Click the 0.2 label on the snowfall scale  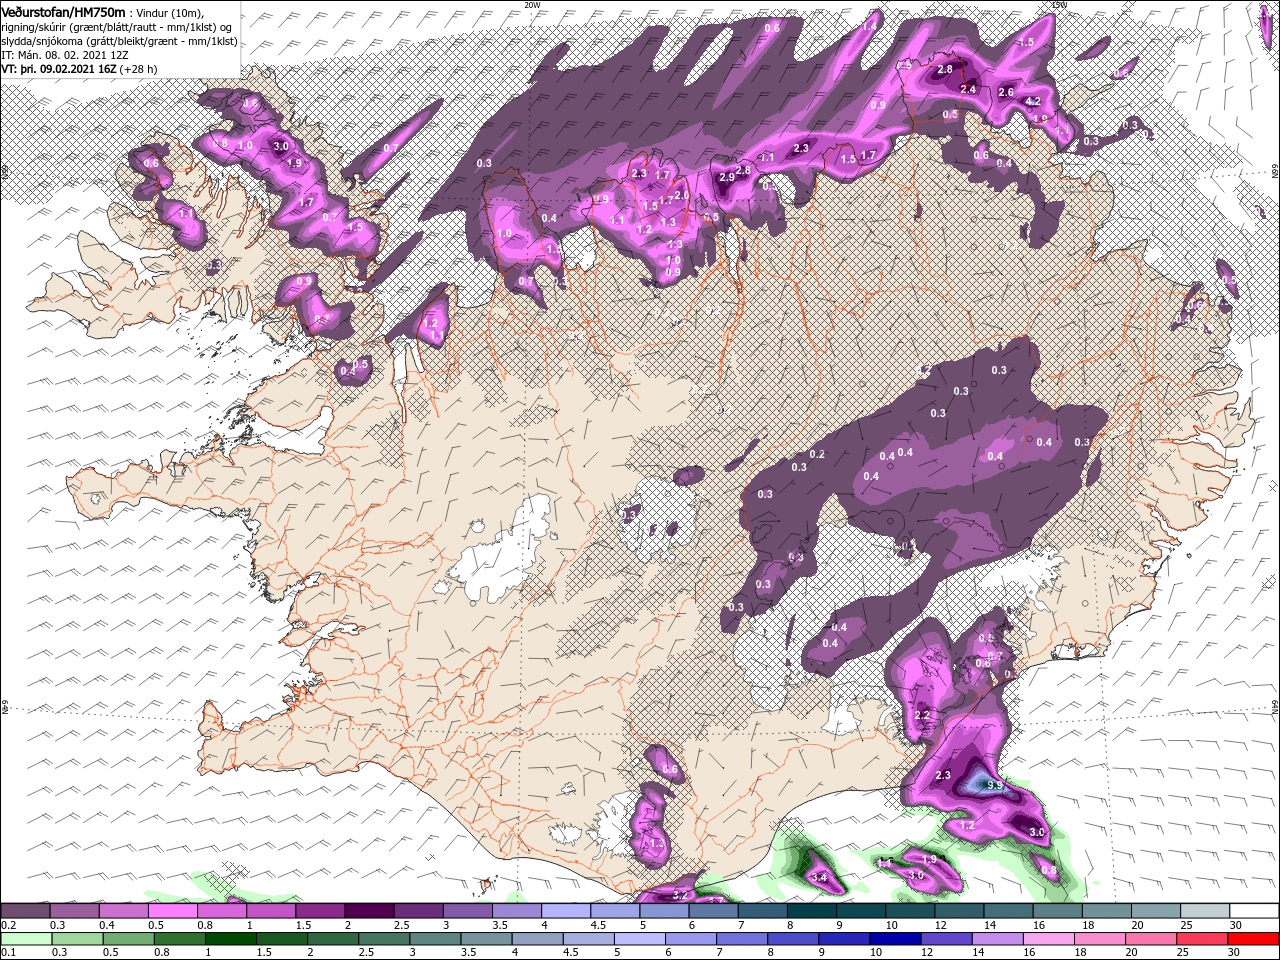pyautogui.click(x=8, y=925)
